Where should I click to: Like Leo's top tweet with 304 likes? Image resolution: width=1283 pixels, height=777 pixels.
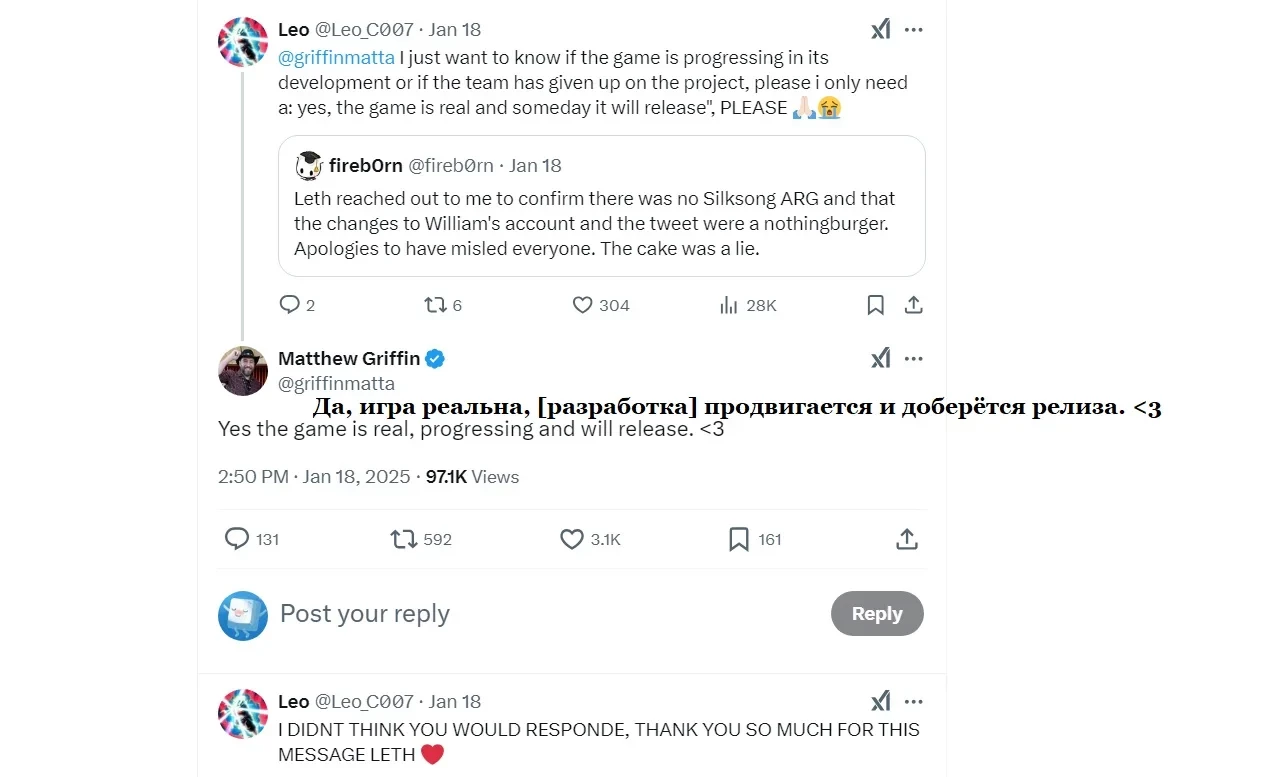point(583,305)
